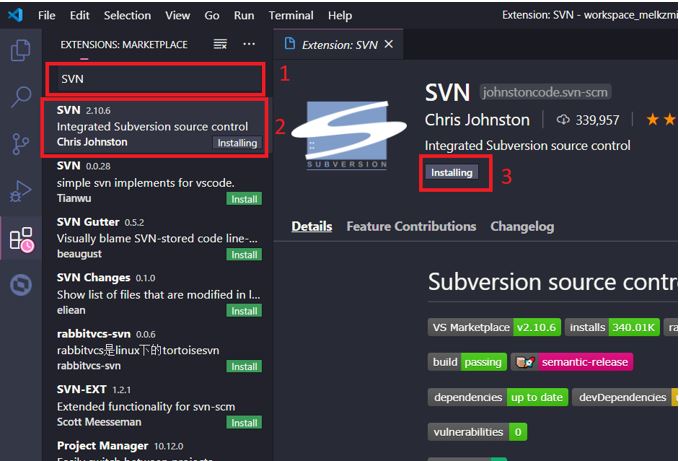Open the File menu
The width and height of the screenshot is (679, 461).
(46, 16)
